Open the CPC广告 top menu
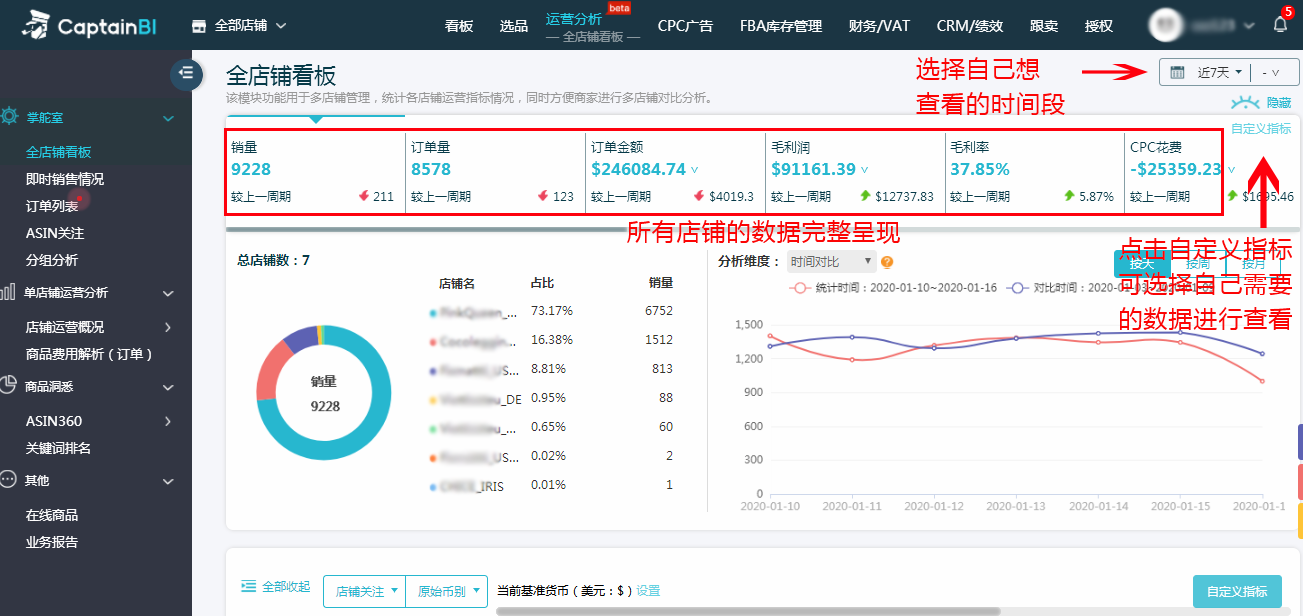 click(x=686, y=26)
